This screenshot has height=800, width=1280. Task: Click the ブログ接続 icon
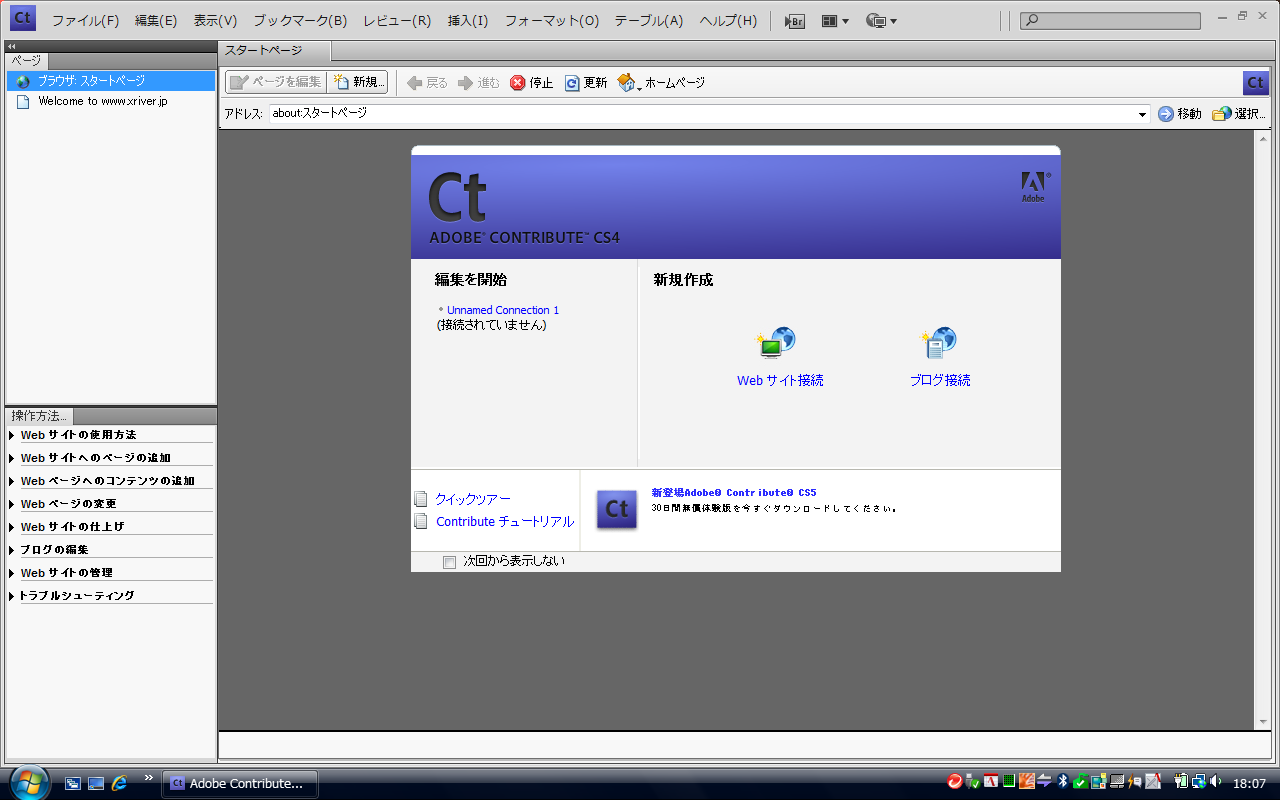[x=939, y=344]
